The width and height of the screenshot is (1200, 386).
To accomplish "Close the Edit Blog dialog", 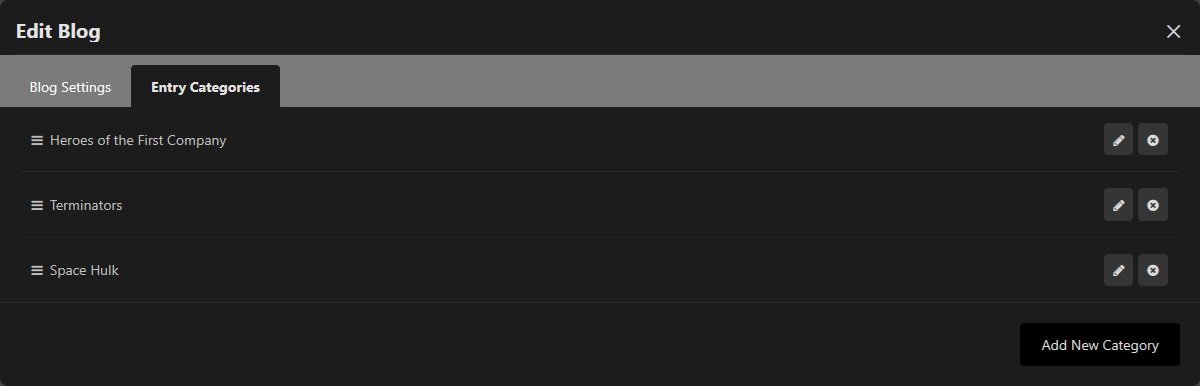I will pyautogui.click(x=1173, y=31).
